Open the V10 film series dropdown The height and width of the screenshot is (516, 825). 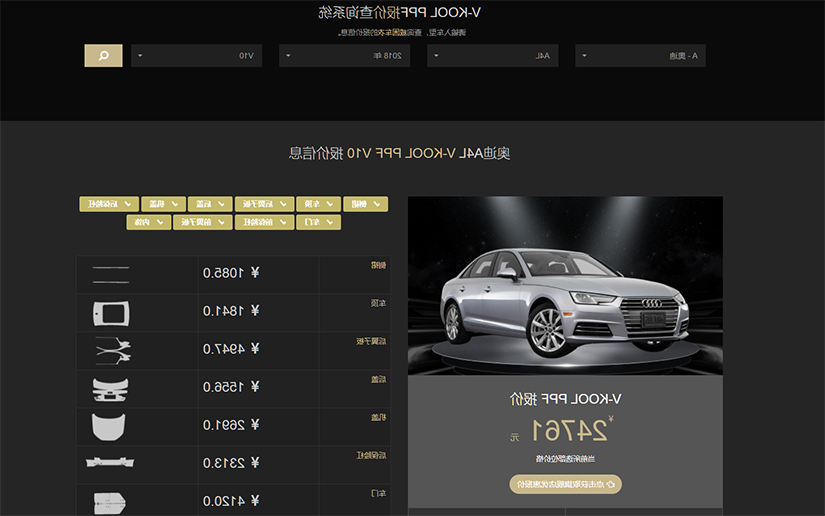pyautogui.click(x=196, y=56)
